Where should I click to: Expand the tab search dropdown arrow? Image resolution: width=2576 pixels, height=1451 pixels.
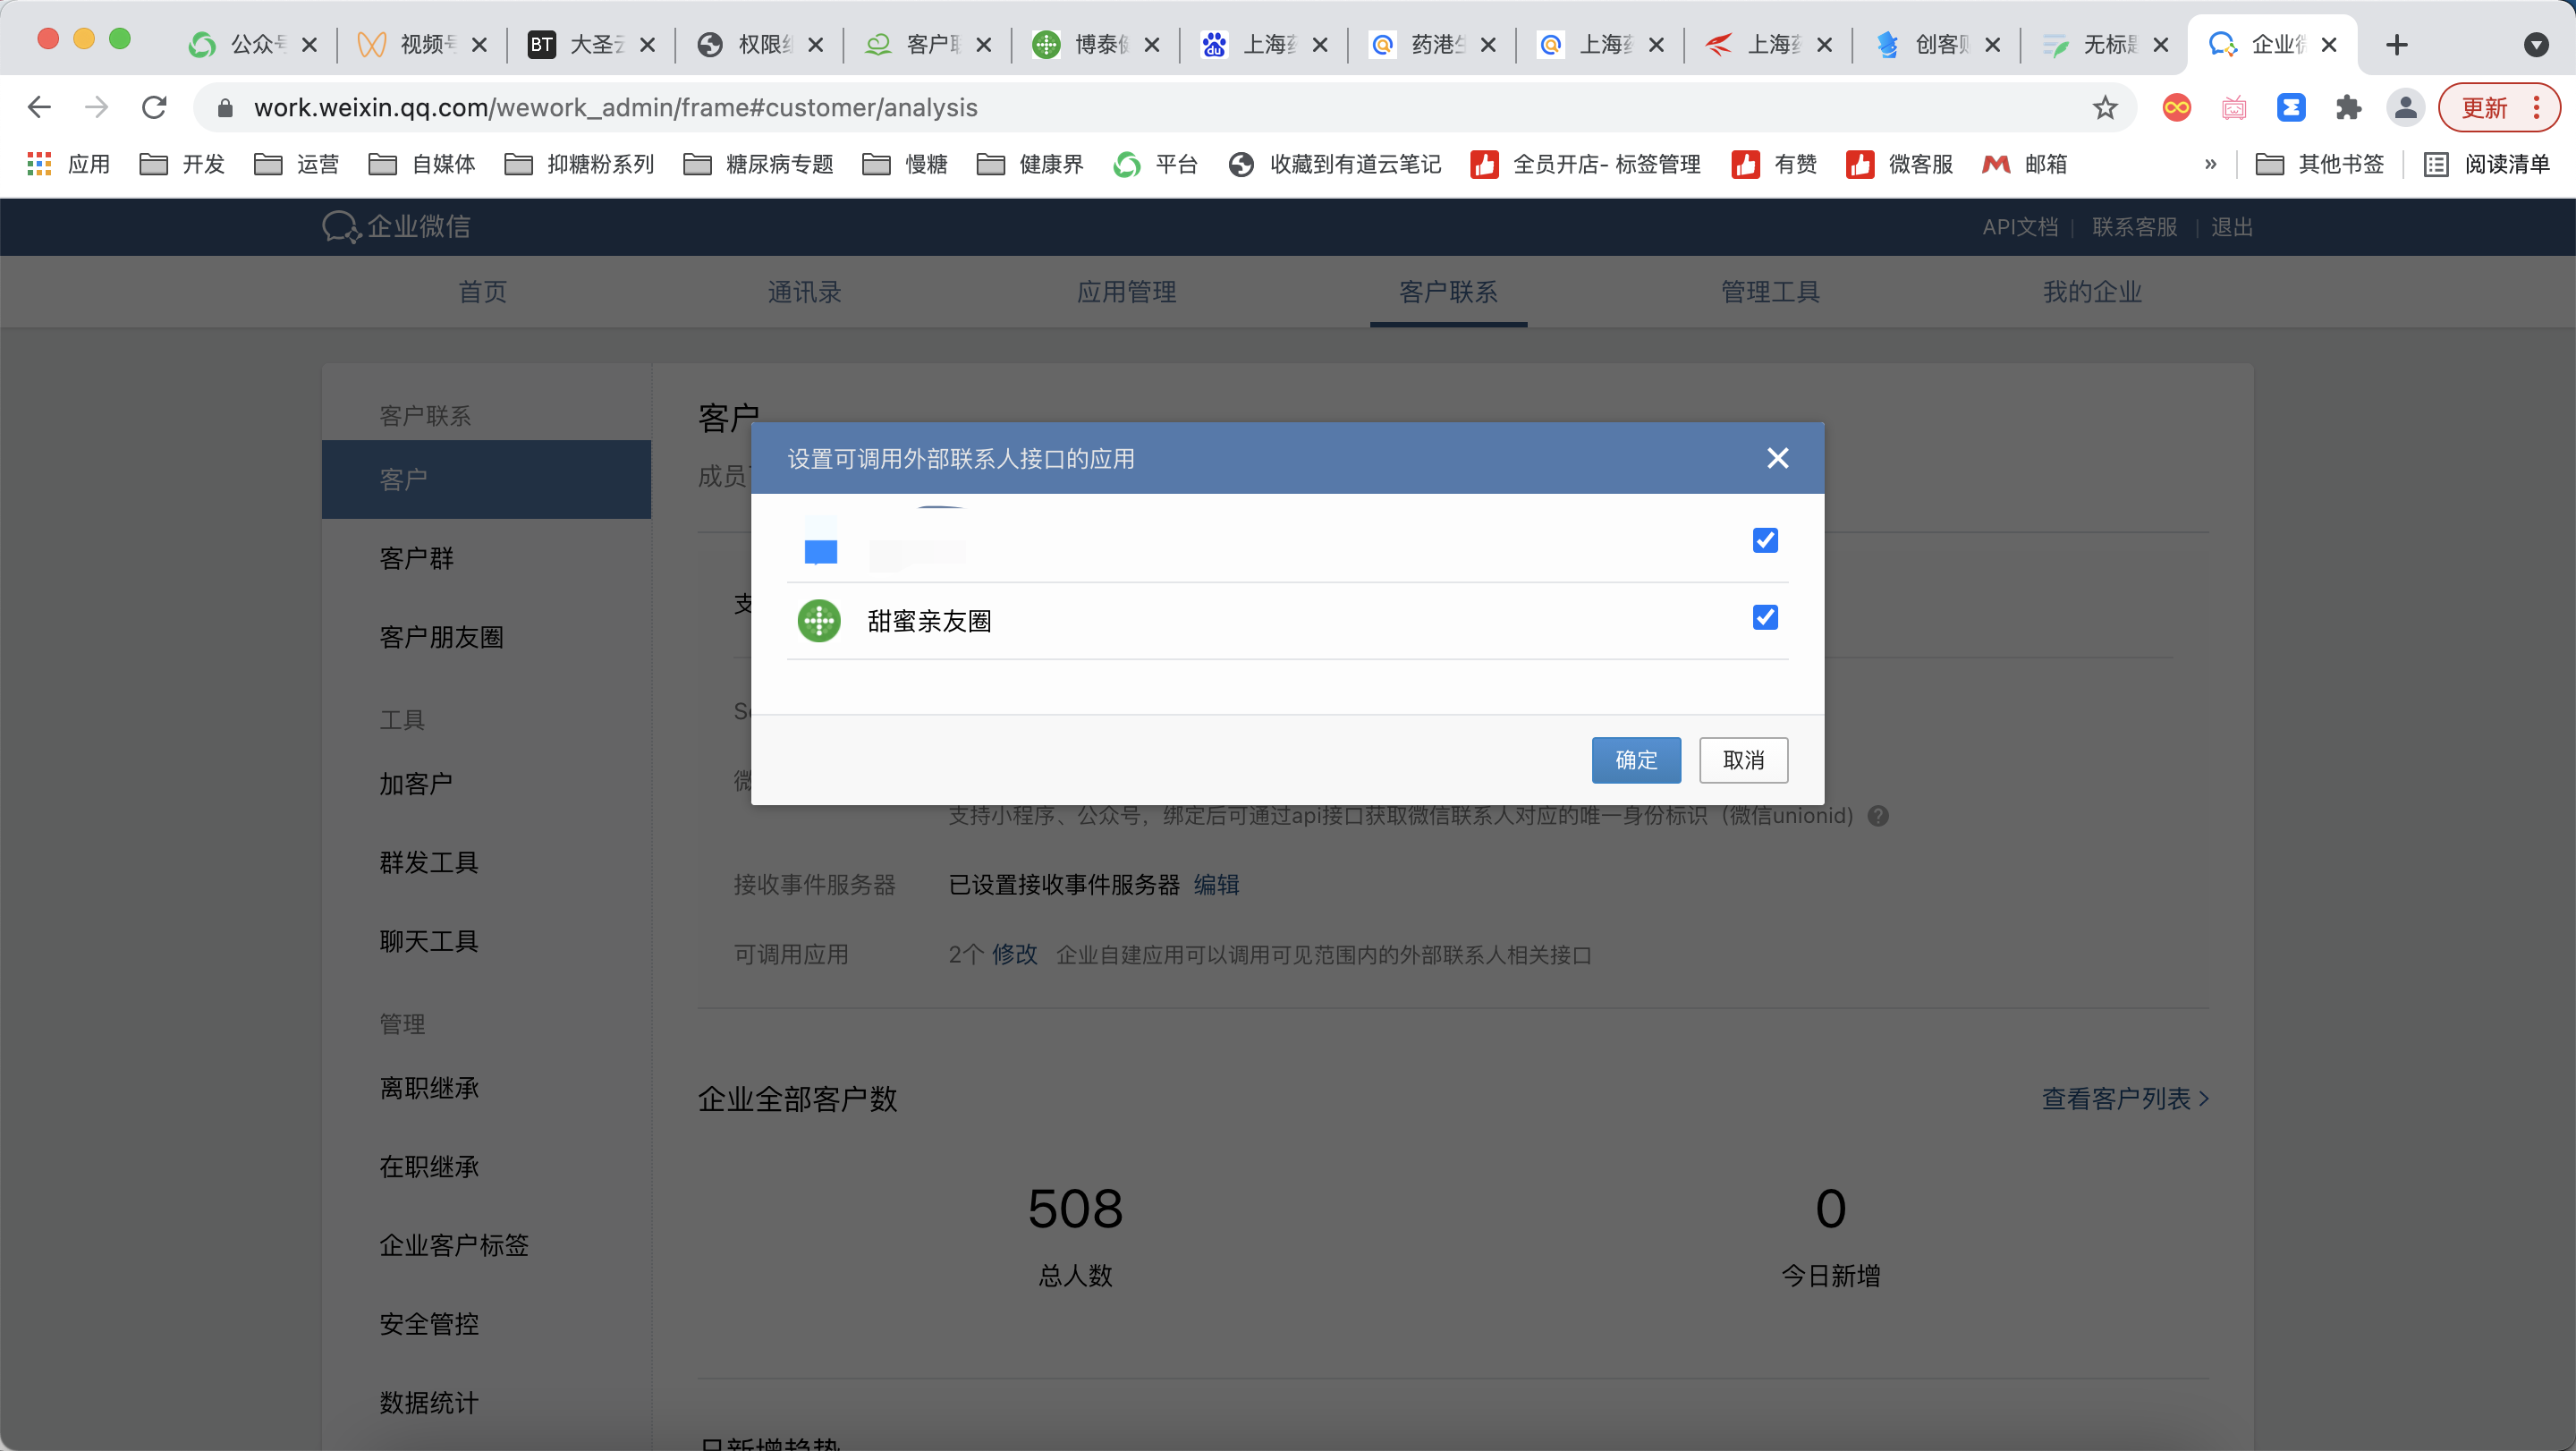point(2535,44)
